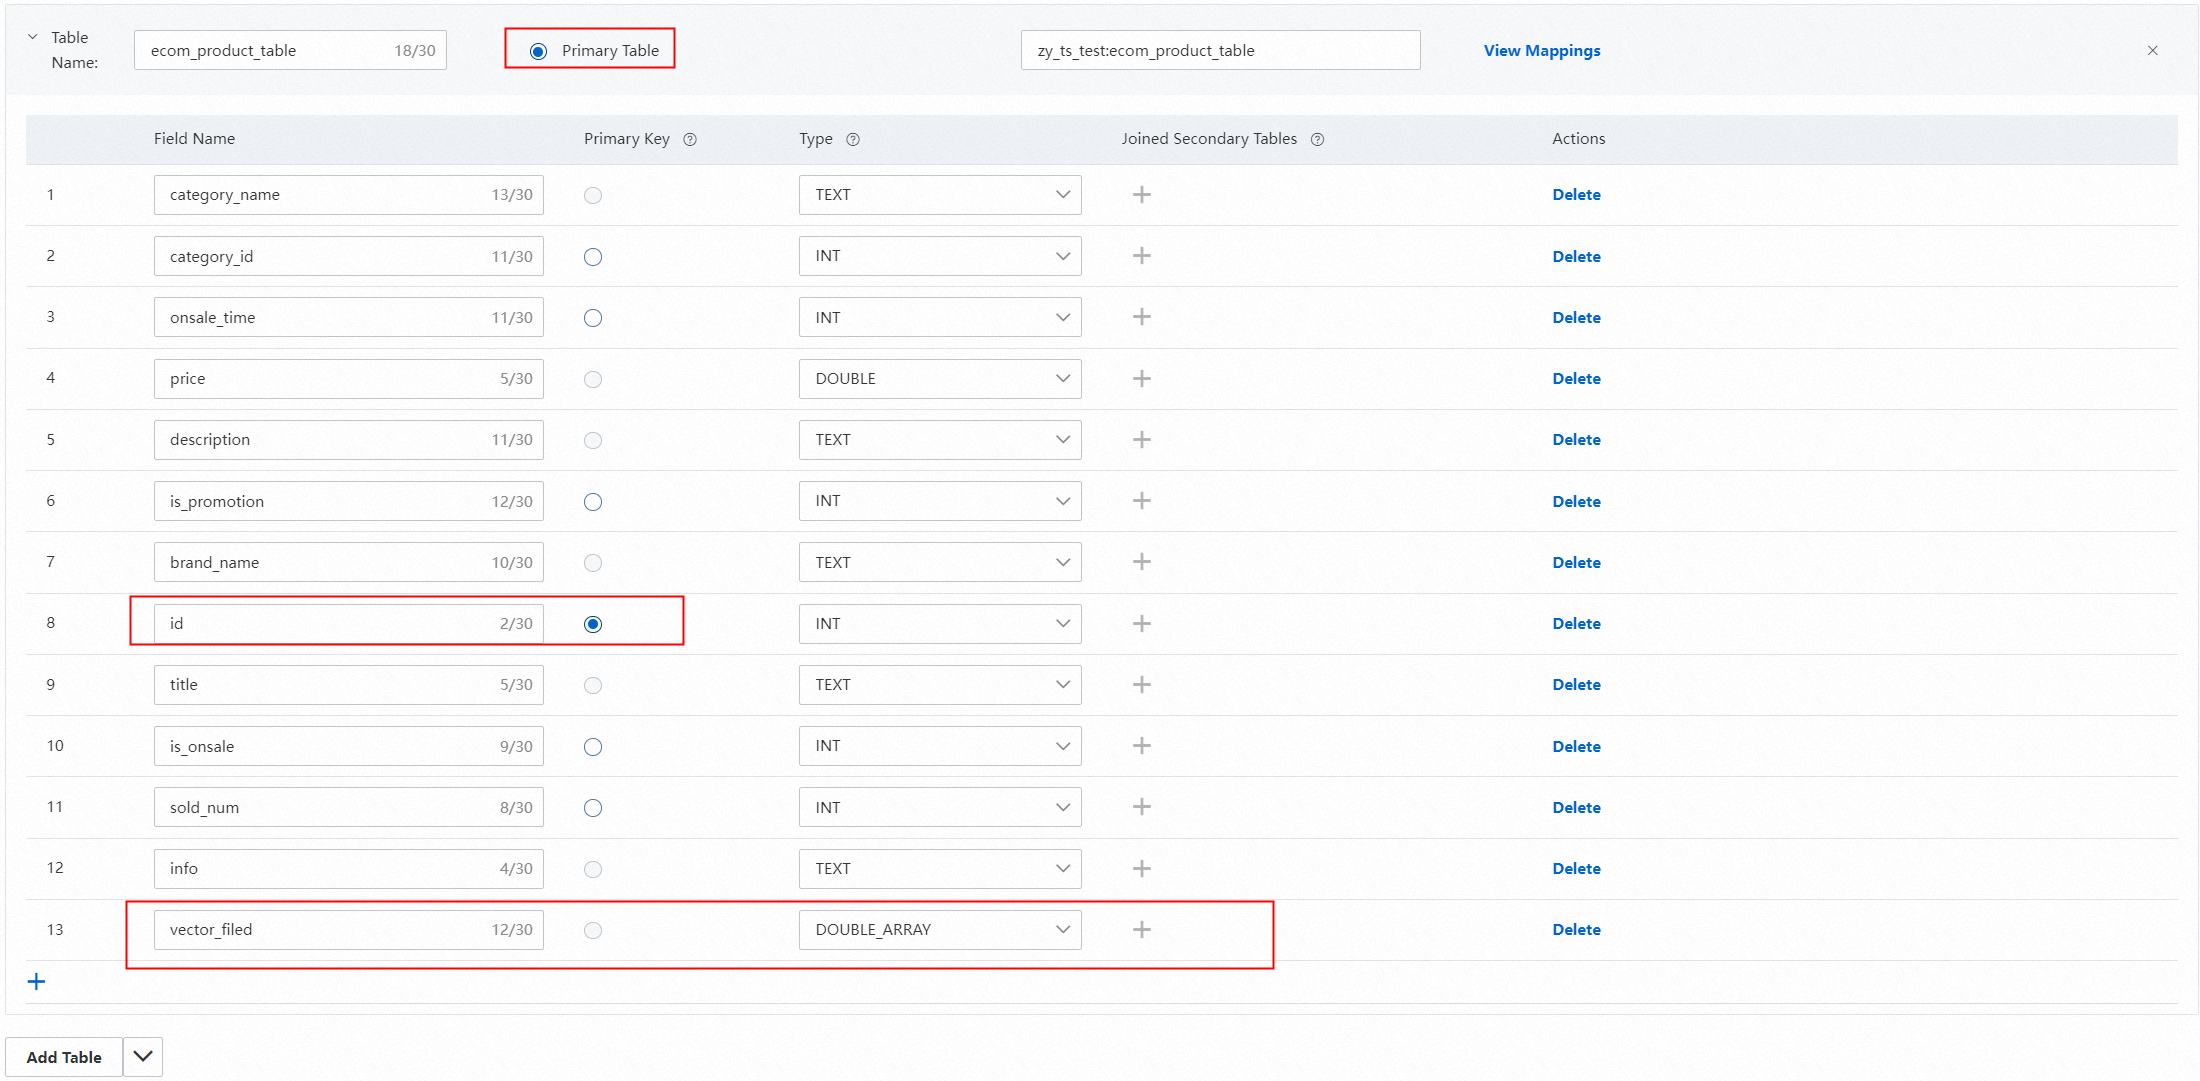Add joined secondary table for price field
This screenshot has height=1081, width=2200.
point(1141,379)
